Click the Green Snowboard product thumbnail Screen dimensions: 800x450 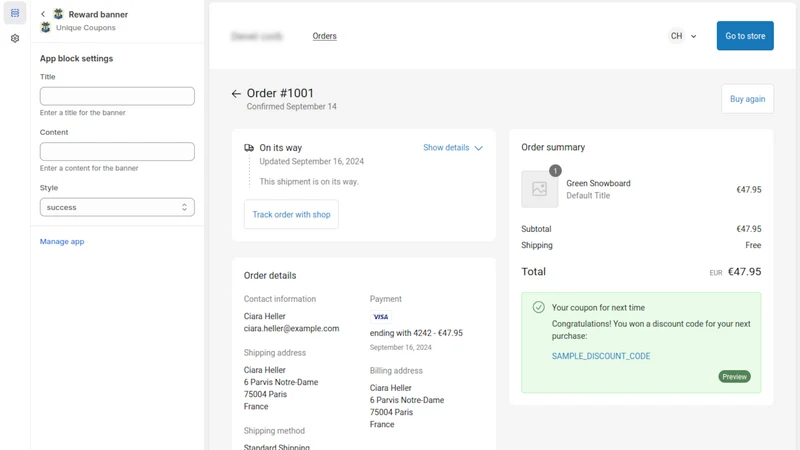[539, 189]
